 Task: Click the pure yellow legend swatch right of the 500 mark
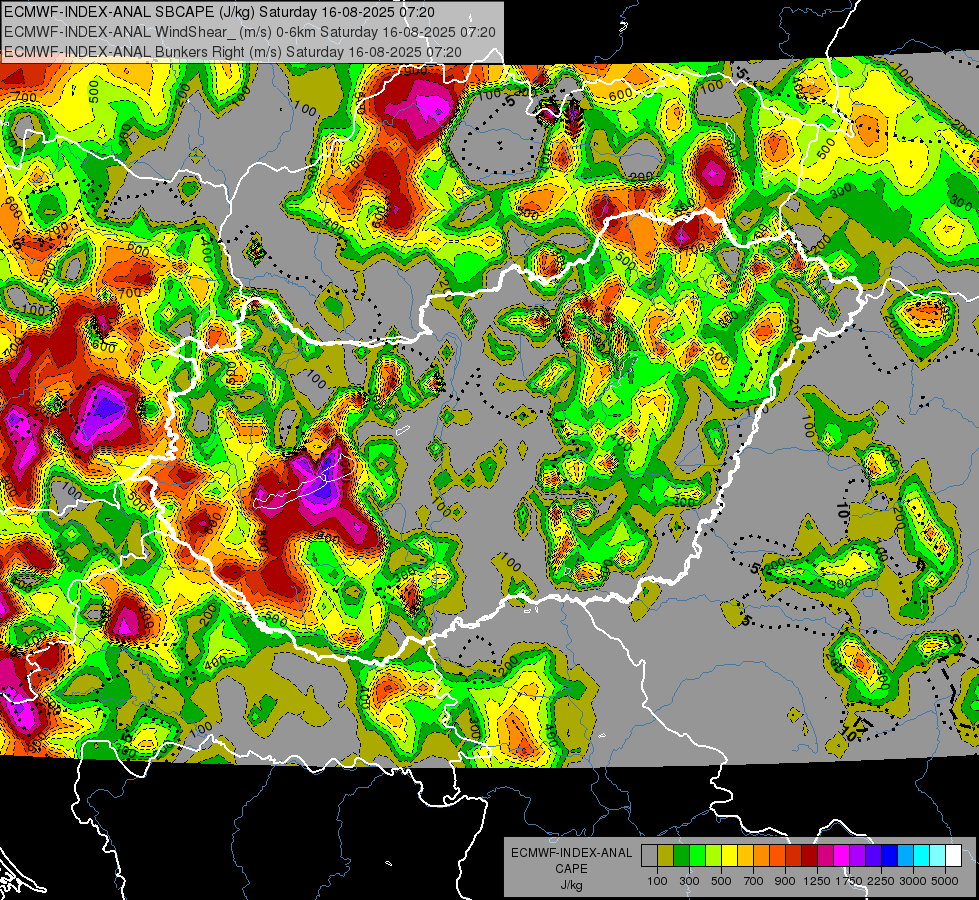click(729, 856)
